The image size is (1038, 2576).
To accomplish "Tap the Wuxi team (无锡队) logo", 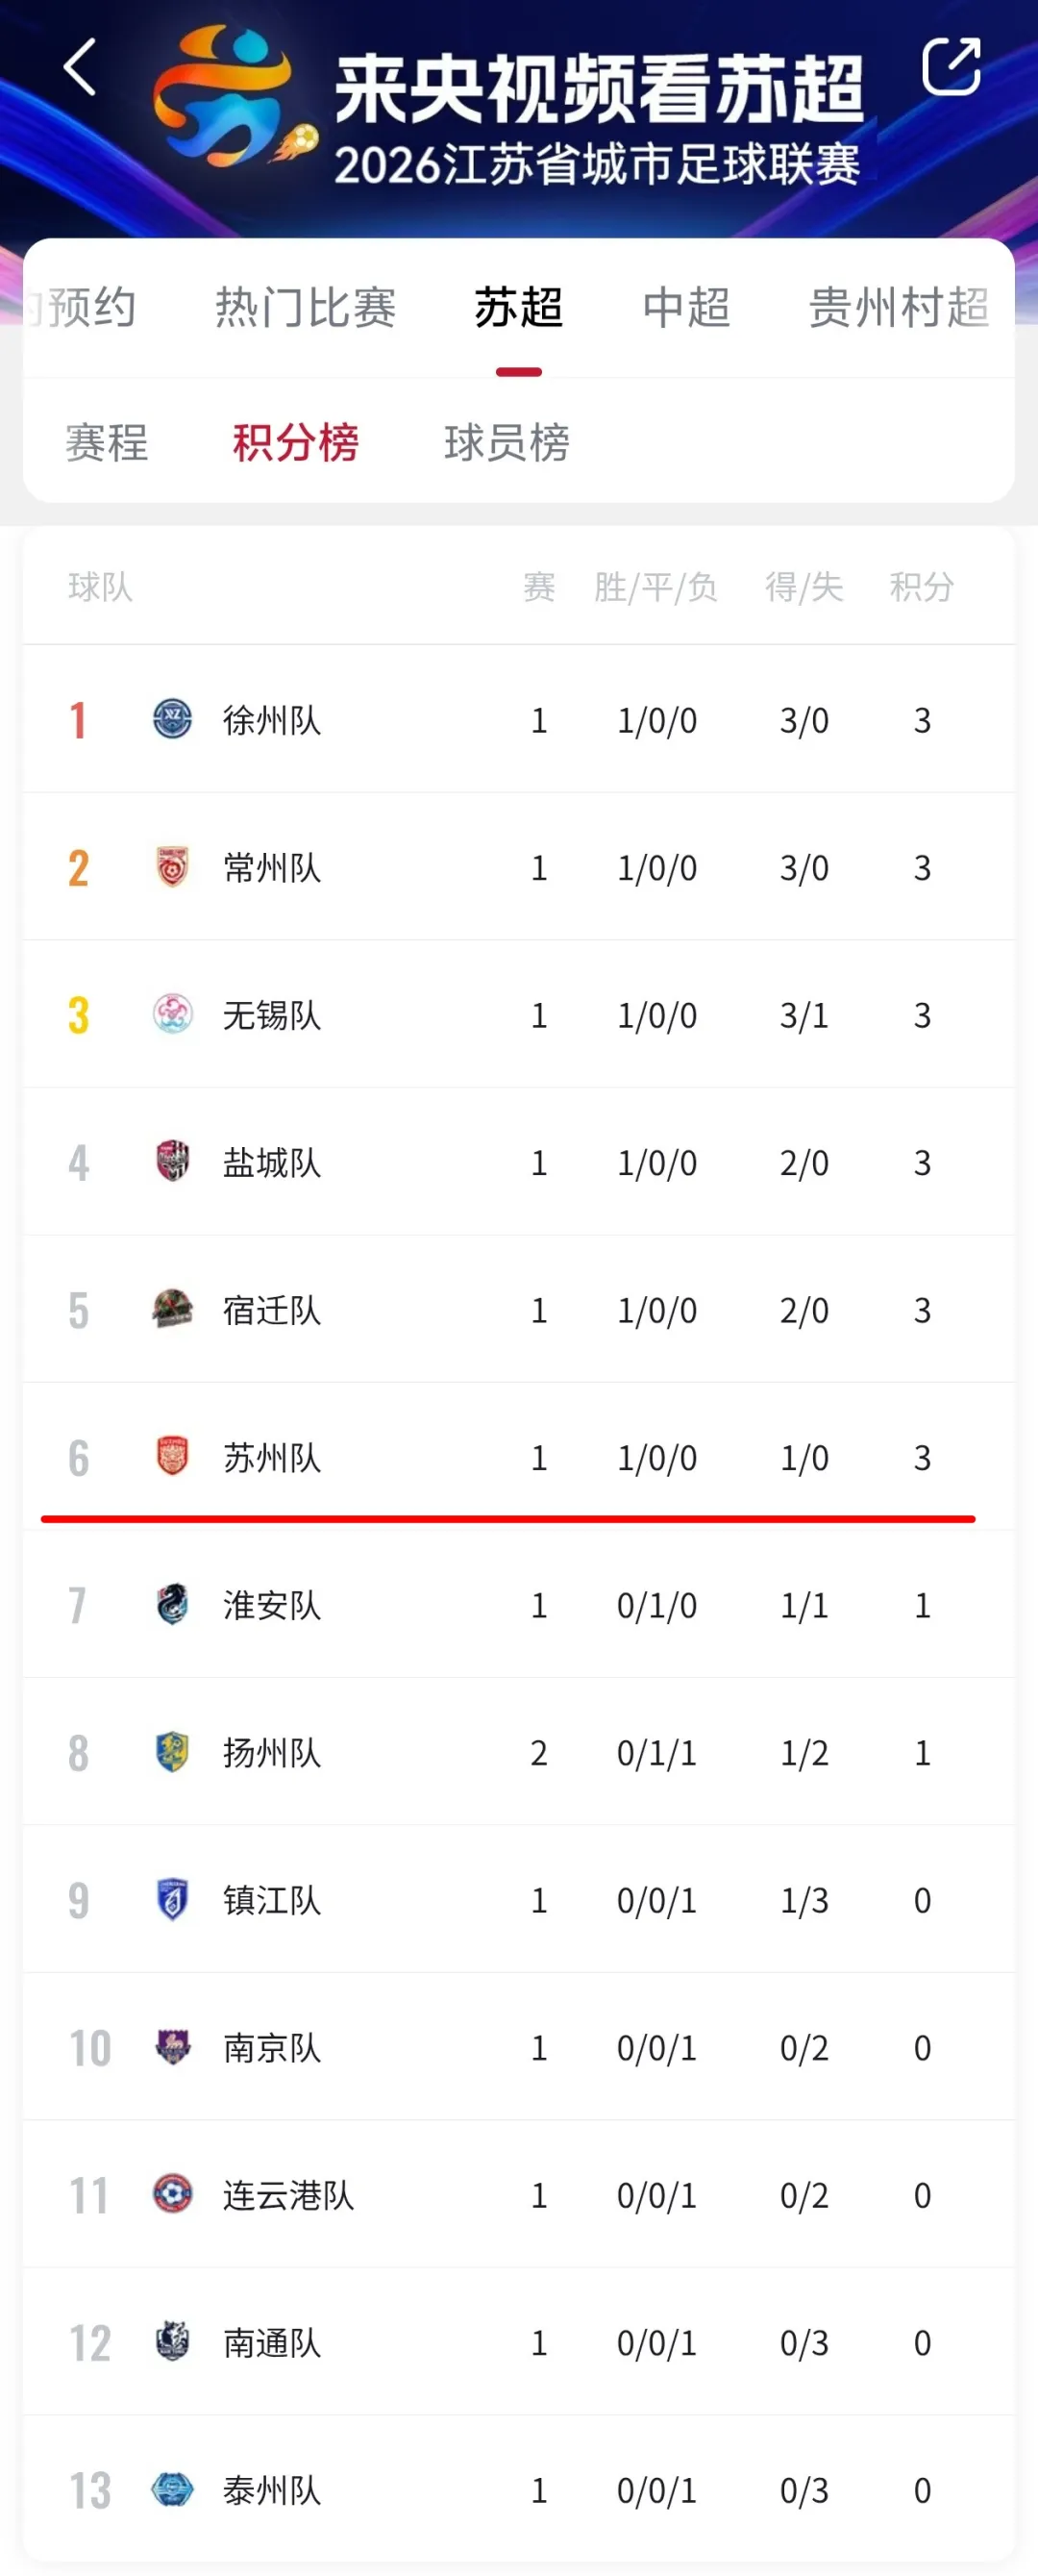I will (172, 1014).
